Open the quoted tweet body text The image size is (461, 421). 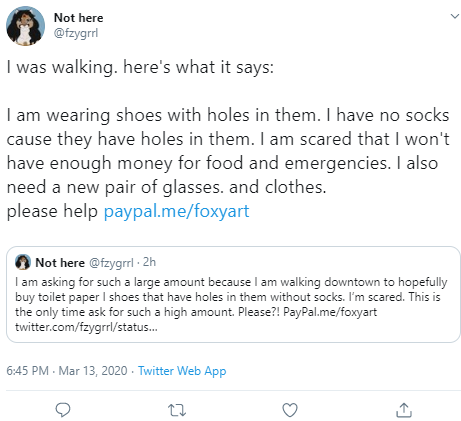pos(231,304)
